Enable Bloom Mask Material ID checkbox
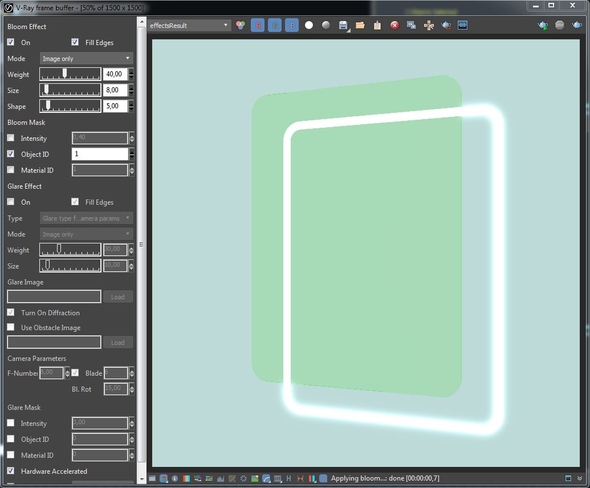590x488 pixels. [x=11, y=170]
